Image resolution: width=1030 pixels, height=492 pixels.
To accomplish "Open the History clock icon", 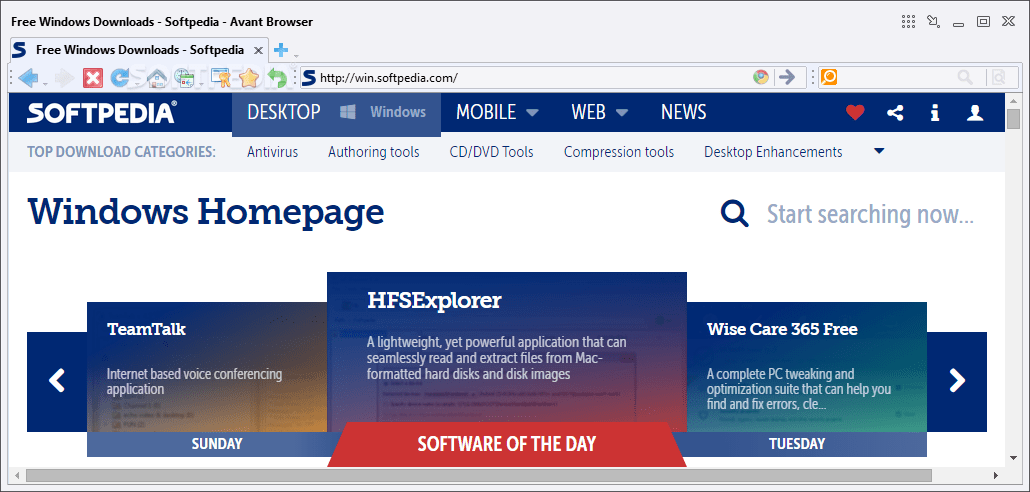I will [x=185, y=78].
